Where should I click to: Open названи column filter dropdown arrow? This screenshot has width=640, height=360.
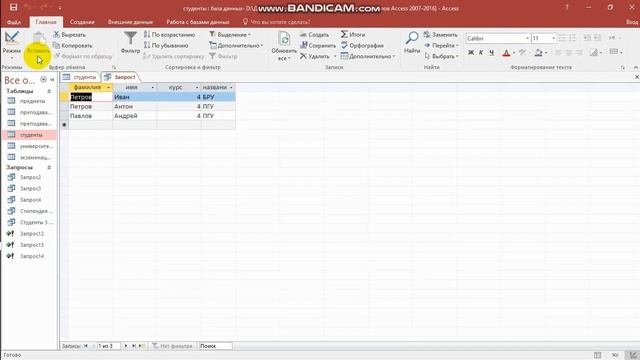click(x=231, y=87)
